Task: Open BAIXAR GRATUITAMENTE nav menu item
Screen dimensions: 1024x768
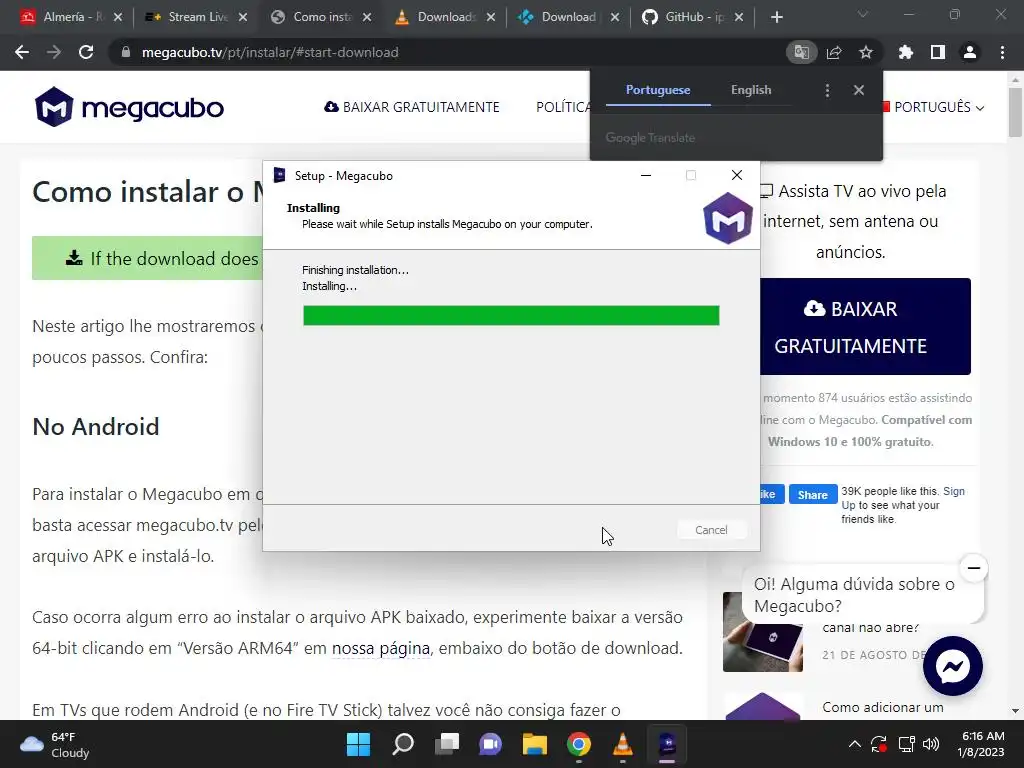Action: (x=412, y=107)
